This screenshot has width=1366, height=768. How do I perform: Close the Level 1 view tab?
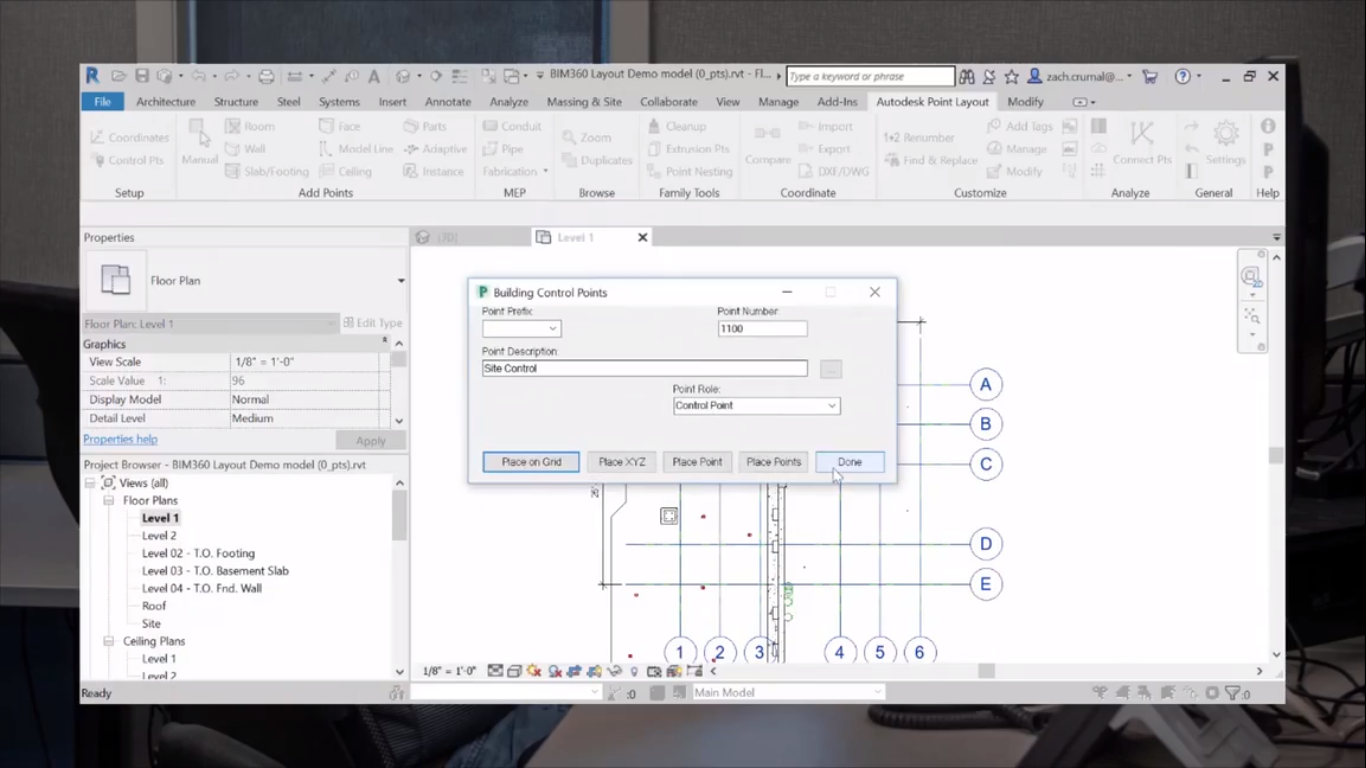click(x=643, y=237)
